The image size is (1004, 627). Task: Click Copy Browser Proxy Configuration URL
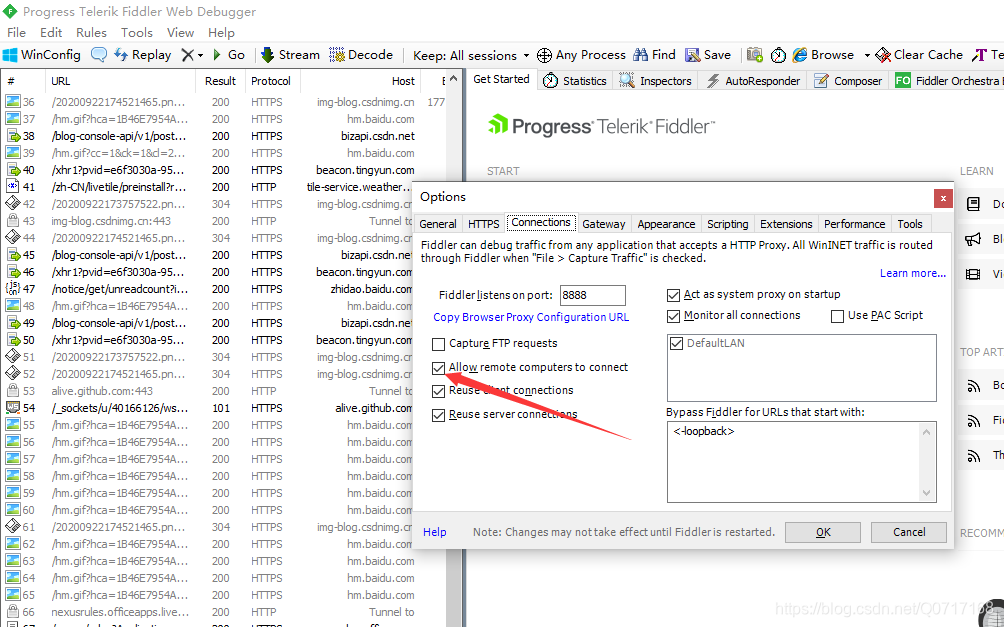point(531,317)
